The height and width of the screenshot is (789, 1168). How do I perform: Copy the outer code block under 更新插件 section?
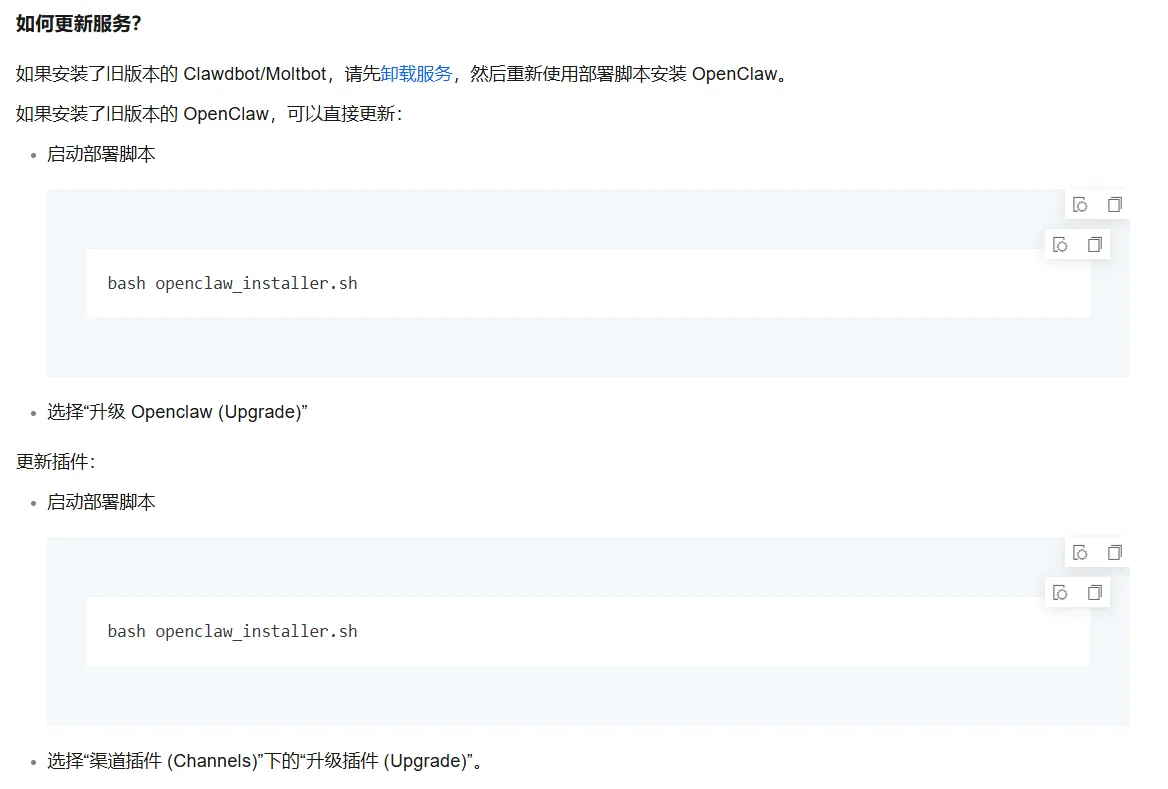pyautogui.click(x=1114, y=552)
